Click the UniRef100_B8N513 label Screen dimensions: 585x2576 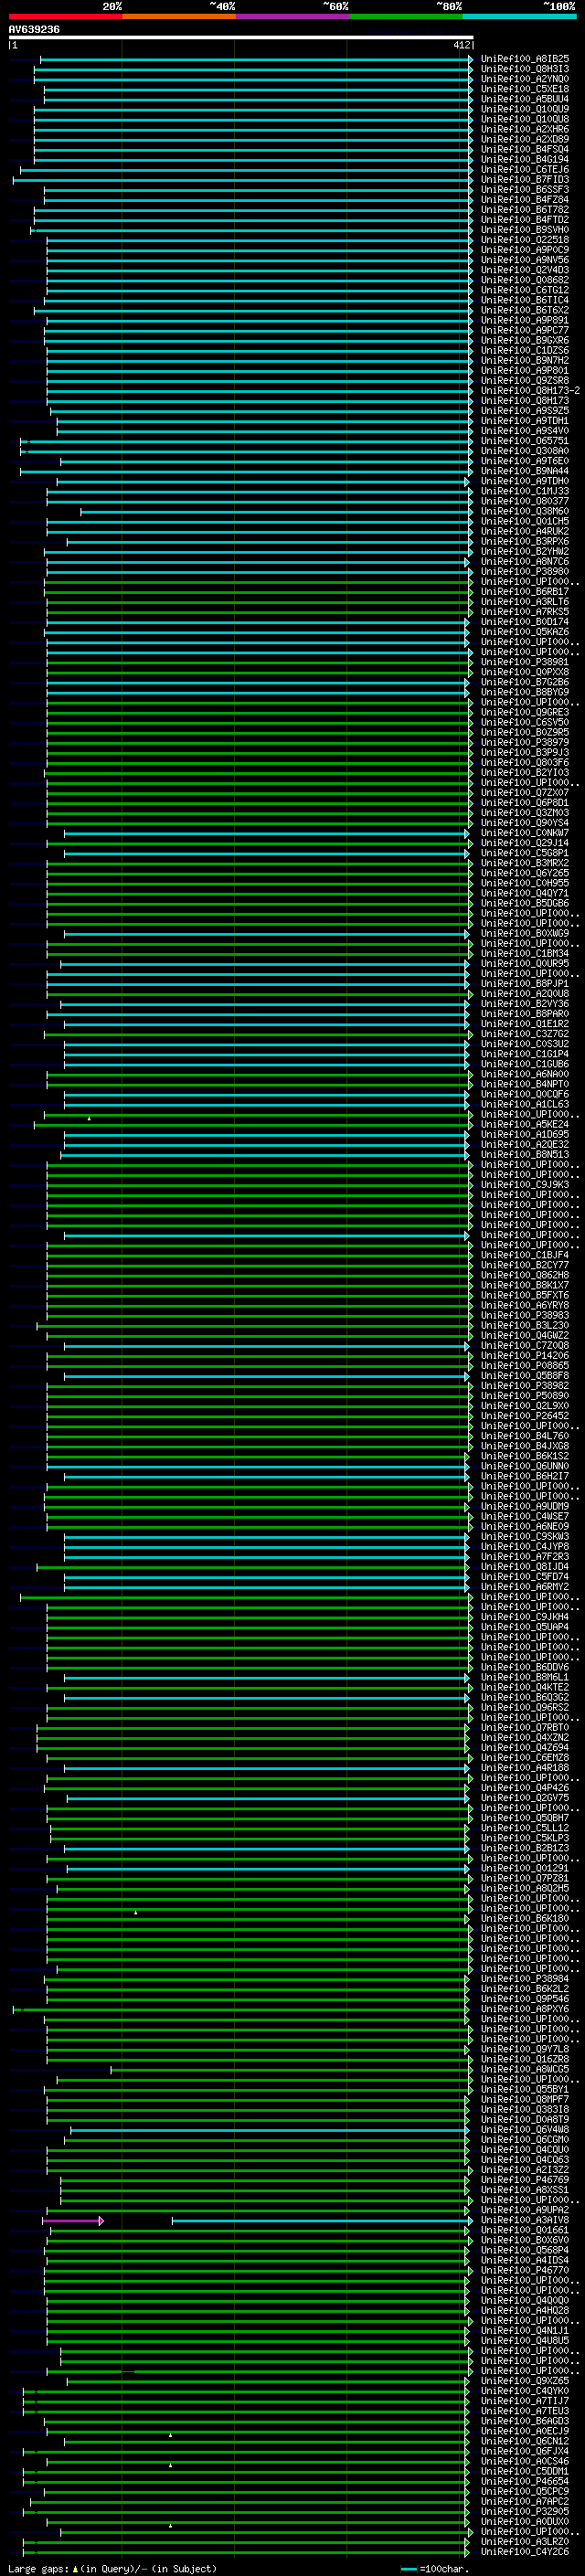(x=525, y=1154)
